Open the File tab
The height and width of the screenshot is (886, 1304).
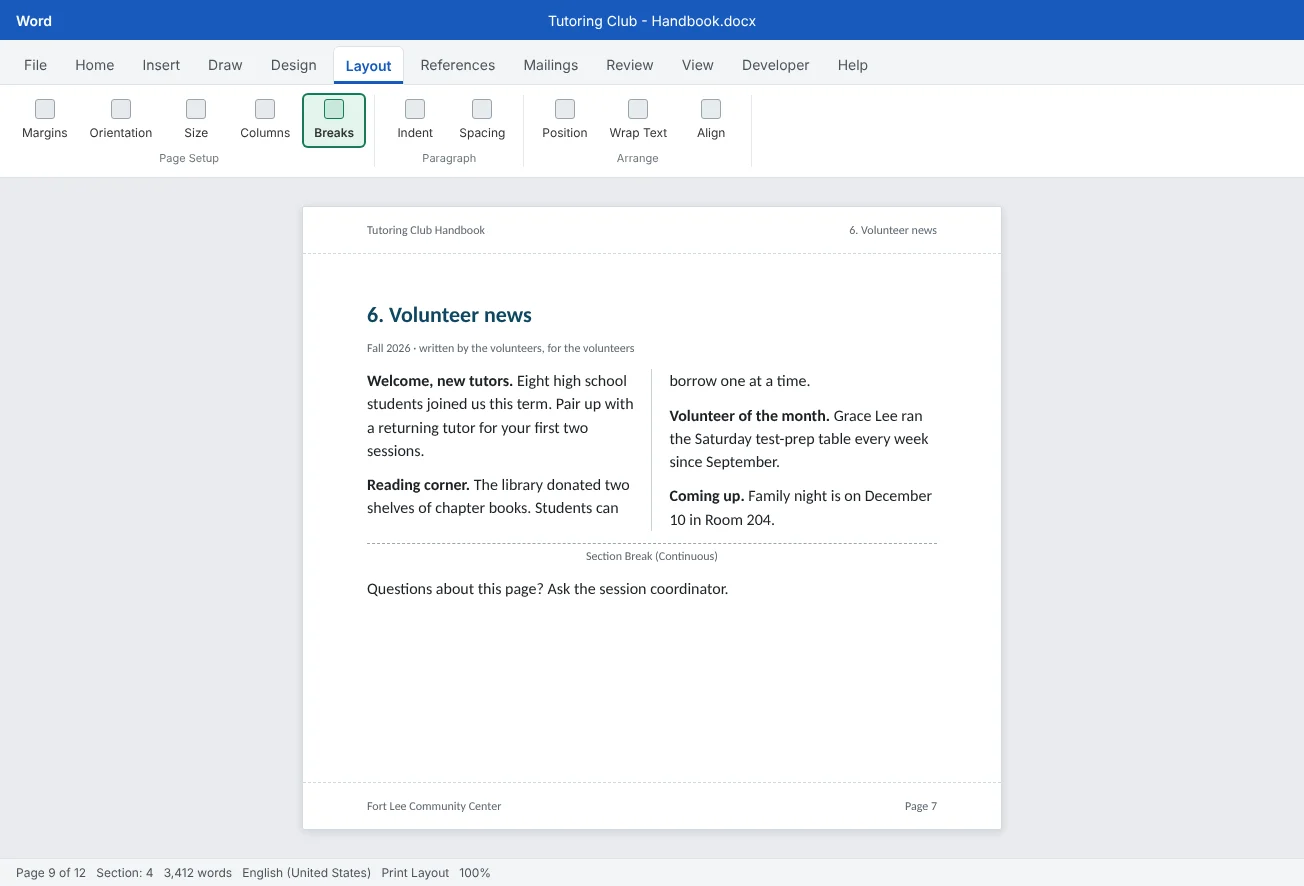pos(36,65)
